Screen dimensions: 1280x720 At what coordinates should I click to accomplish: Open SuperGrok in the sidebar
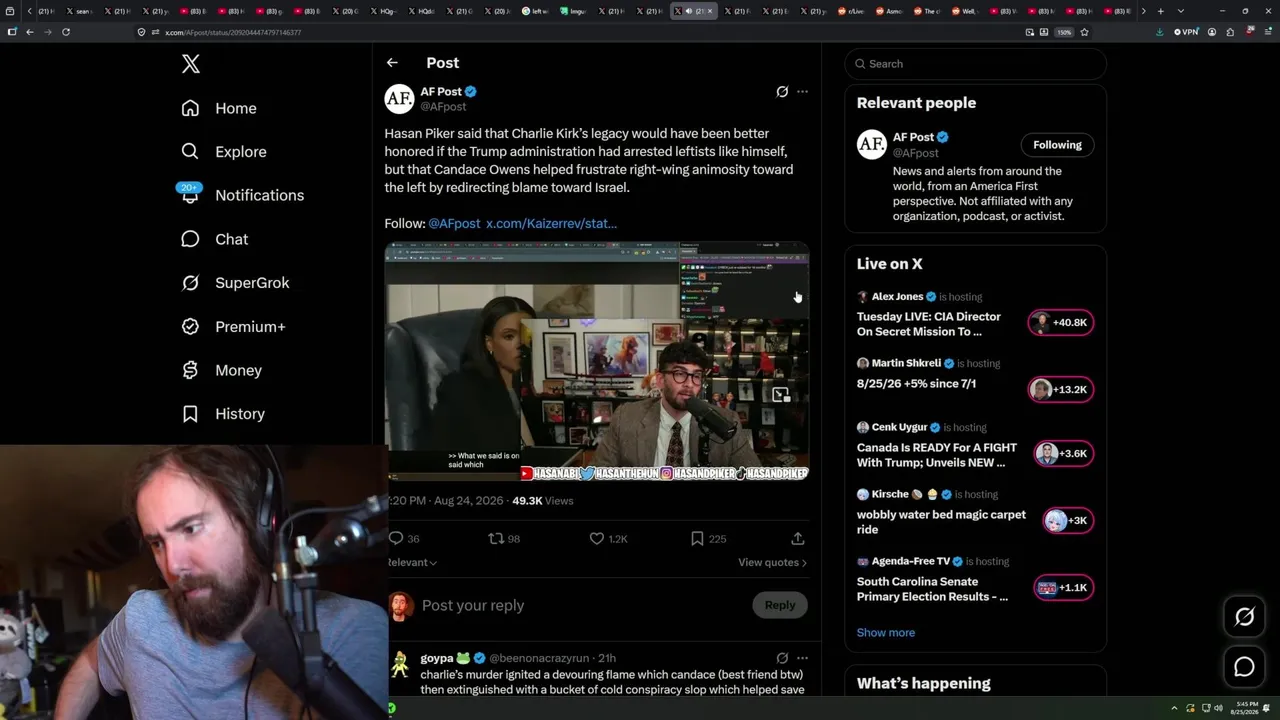pyautogui.click(x=235, y=283)
